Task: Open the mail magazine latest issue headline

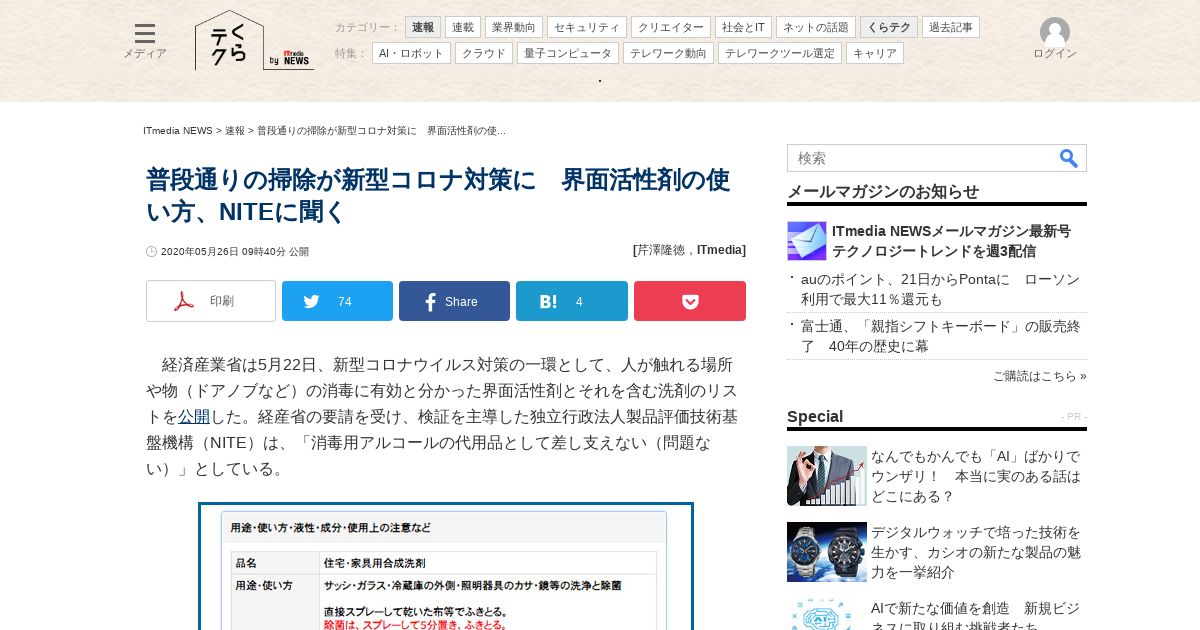Action: coord(951,241)
